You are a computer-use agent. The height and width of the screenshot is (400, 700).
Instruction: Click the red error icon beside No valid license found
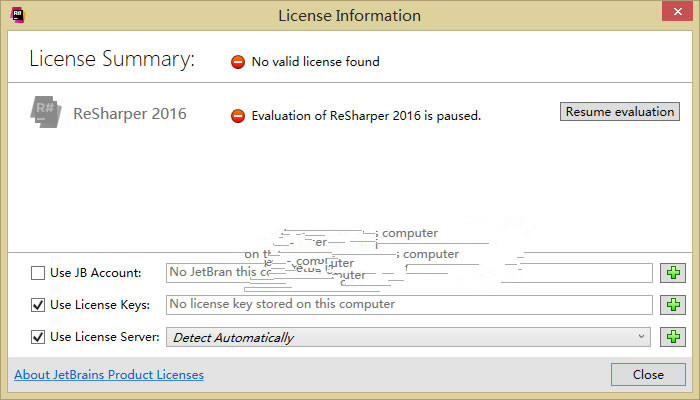[x=238, y=62]
